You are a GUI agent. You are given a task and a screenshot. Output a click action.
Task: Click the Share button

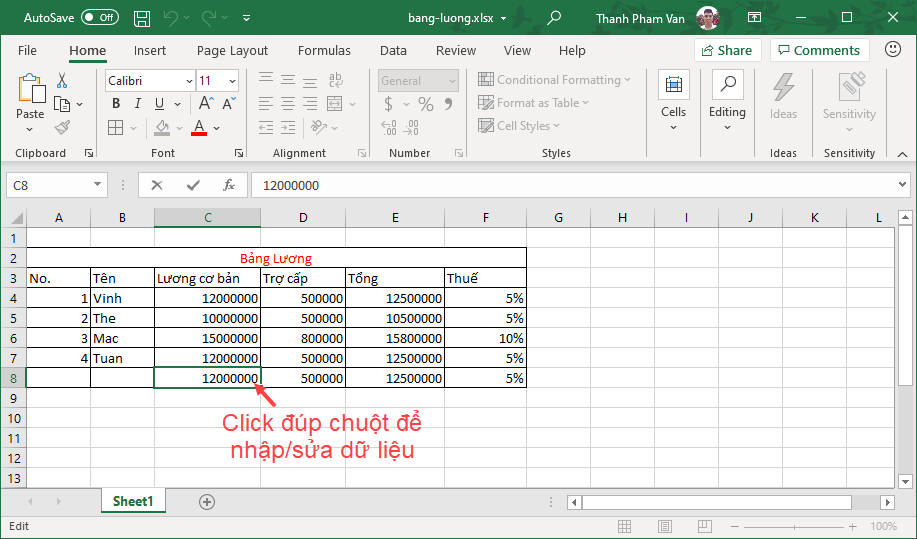[728, 50]
